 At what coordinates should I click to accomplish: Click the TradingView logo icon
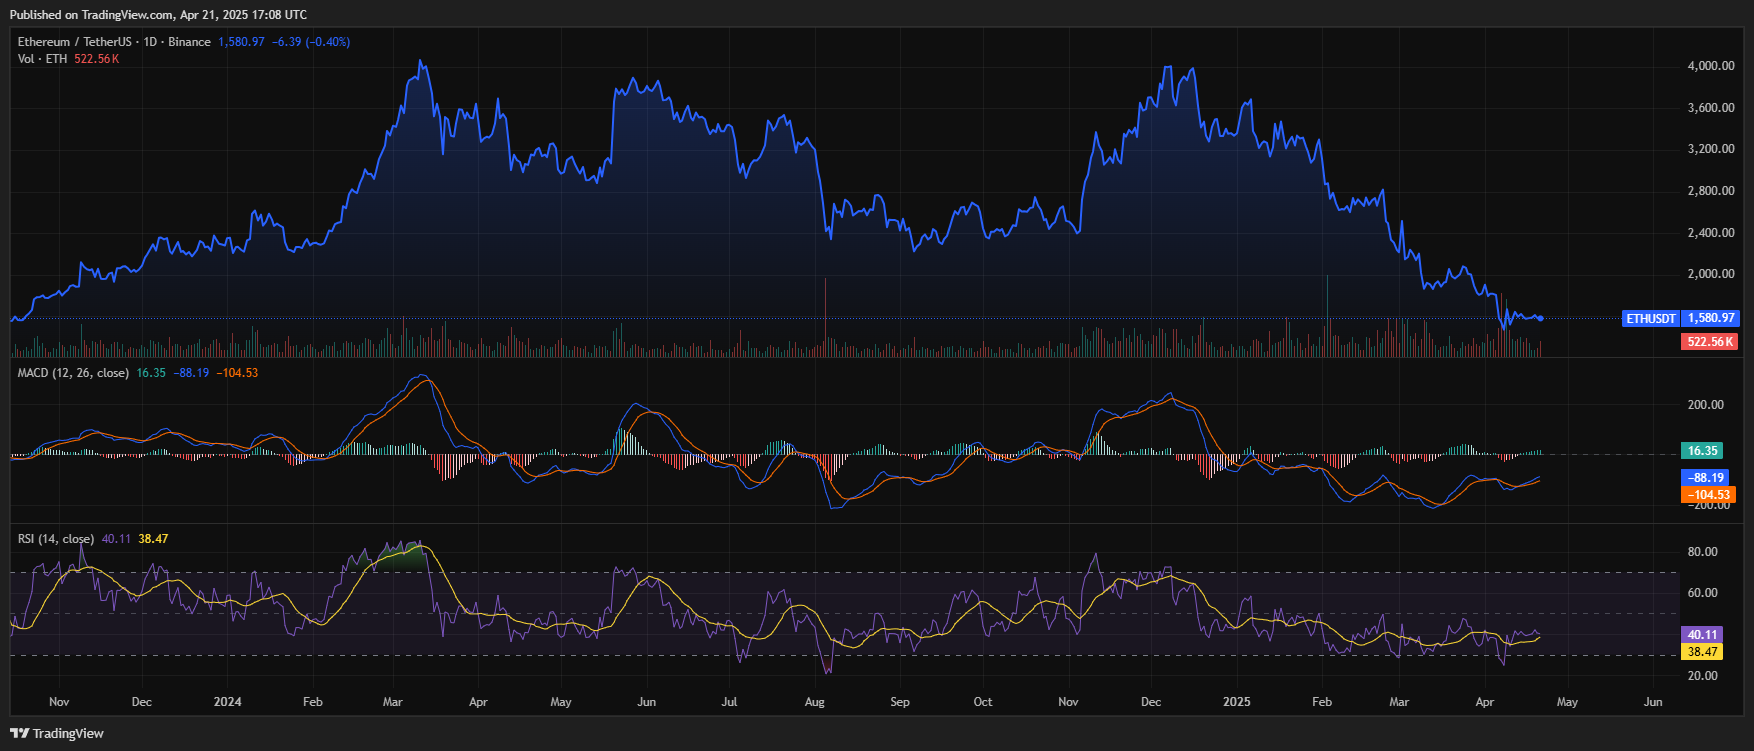(x=19, y=733)
